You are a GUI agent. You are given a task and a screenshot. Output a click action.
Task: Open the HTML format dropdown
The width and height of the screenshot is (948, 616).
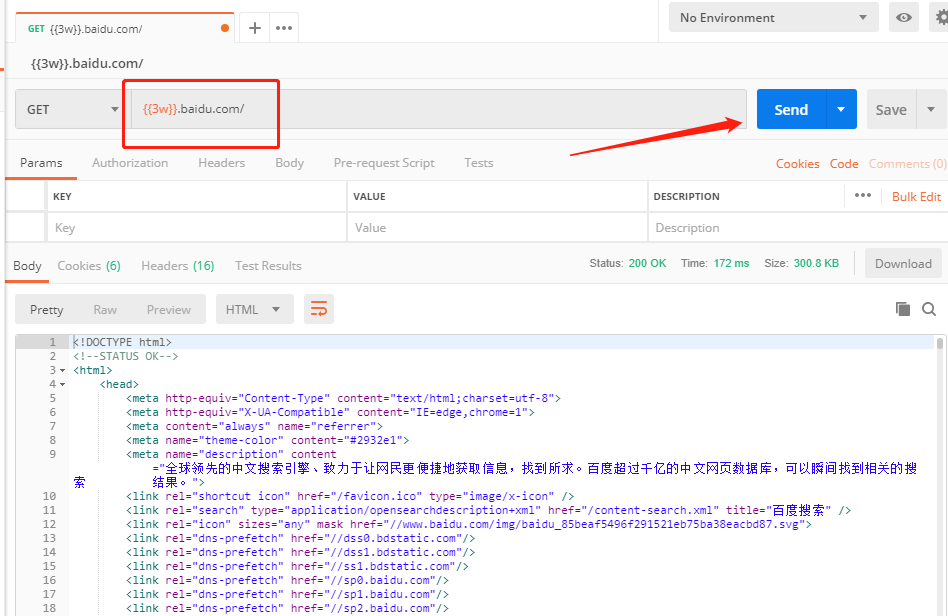pos(255,310)
